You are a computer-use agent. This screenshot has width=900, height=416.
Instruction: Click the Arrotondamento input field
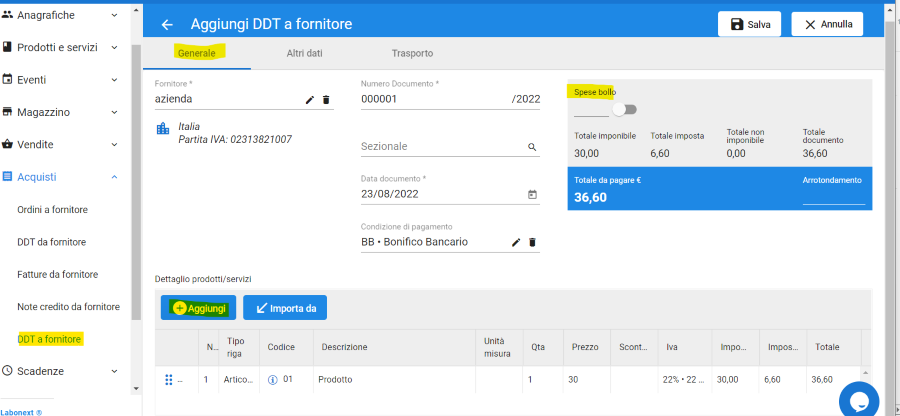point(833,196)
